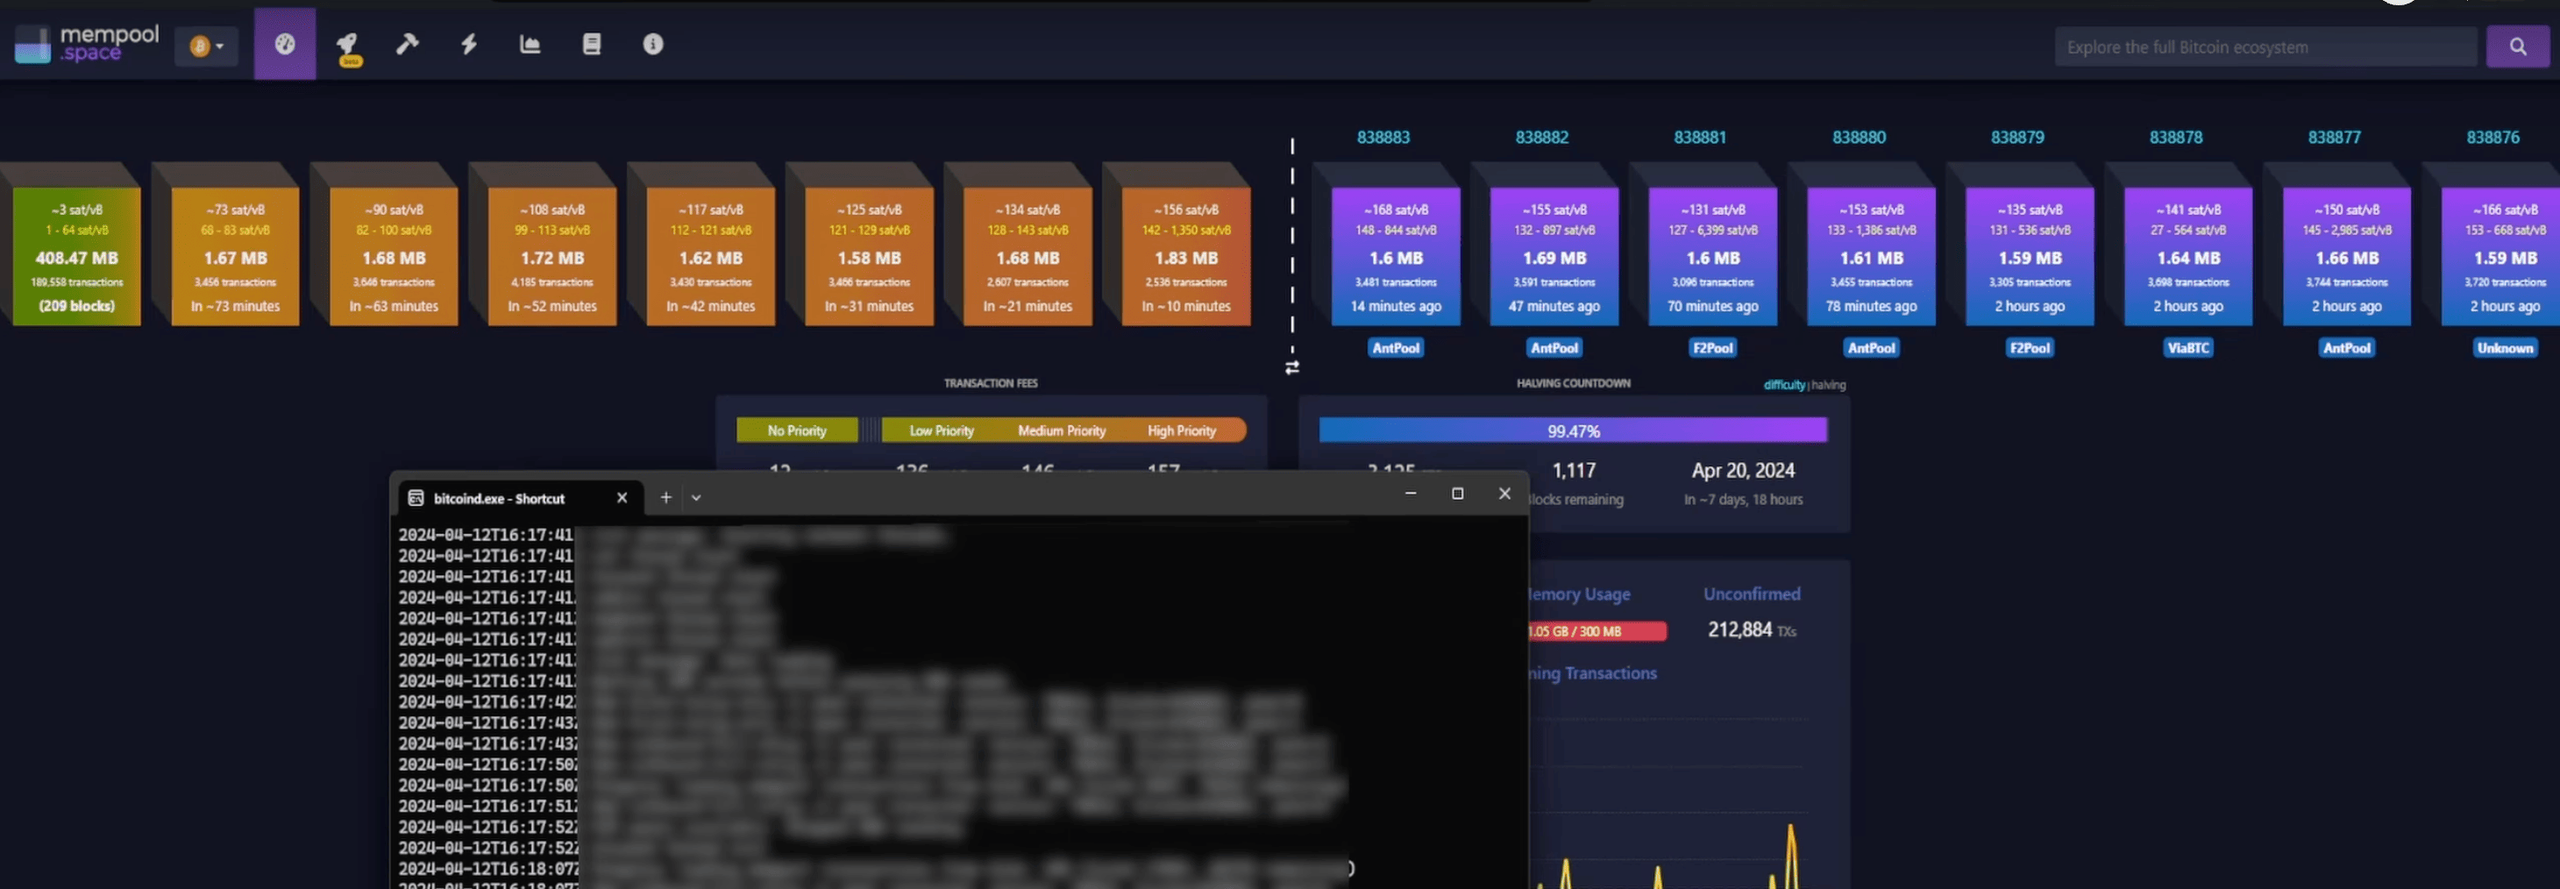The width and height of the screenshot is (2560, 889).
Task: Click the red memory usage bar 1.05 GB / 300 MB
Action: point(1598,632)
